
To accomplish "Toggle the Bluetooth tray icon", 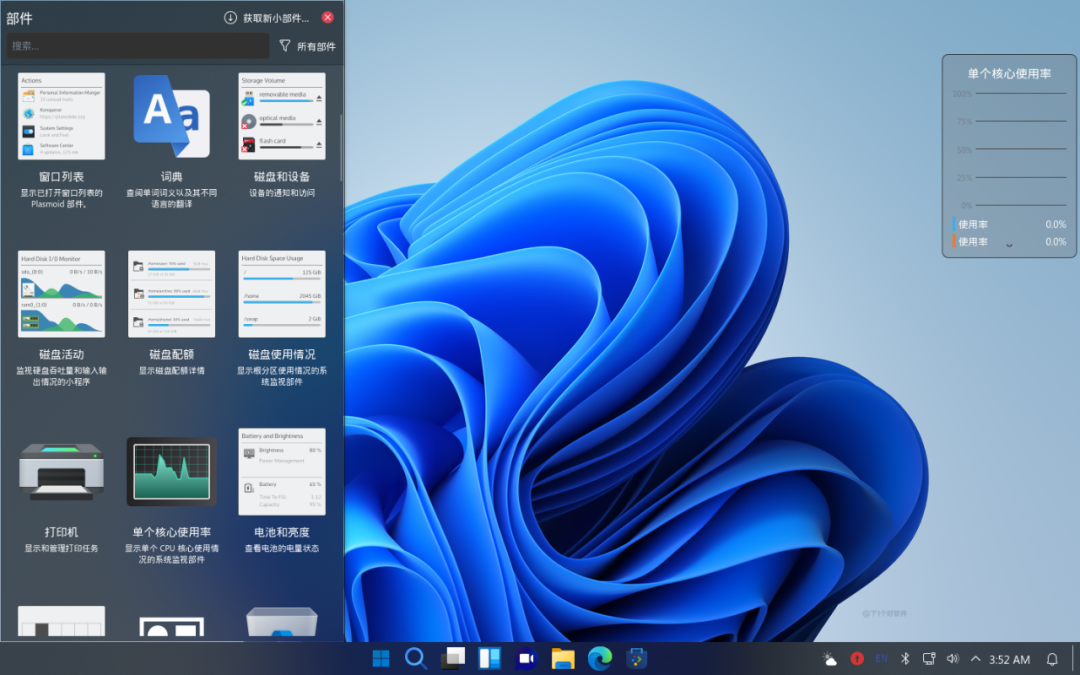I will click(x=904, y=659).
